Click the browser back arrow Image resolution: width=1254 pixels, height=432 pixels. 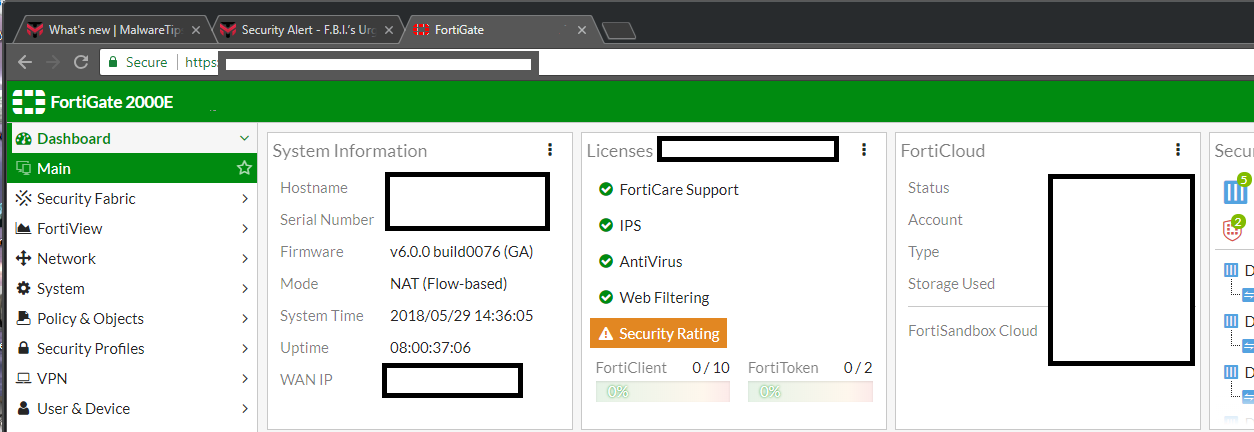pyautogui.click(x=25, y=62)
